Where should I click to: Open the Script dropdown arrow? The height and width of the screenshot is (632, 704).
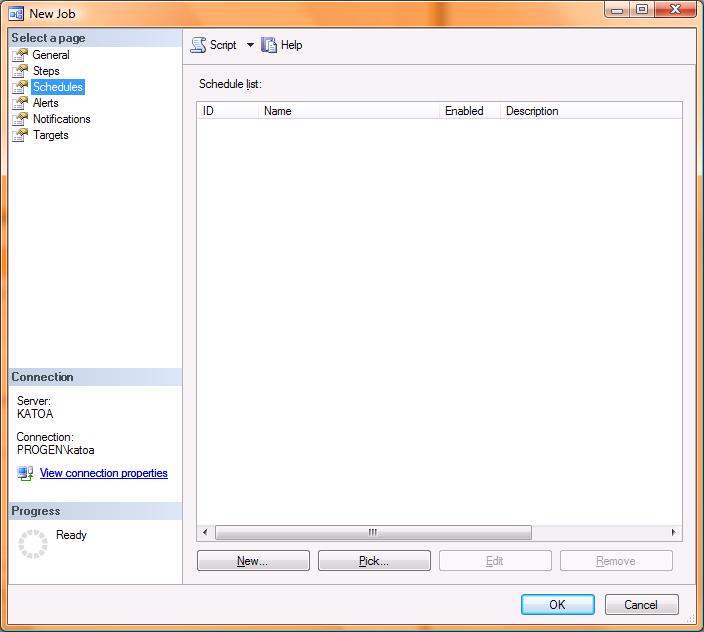[250, 45]
